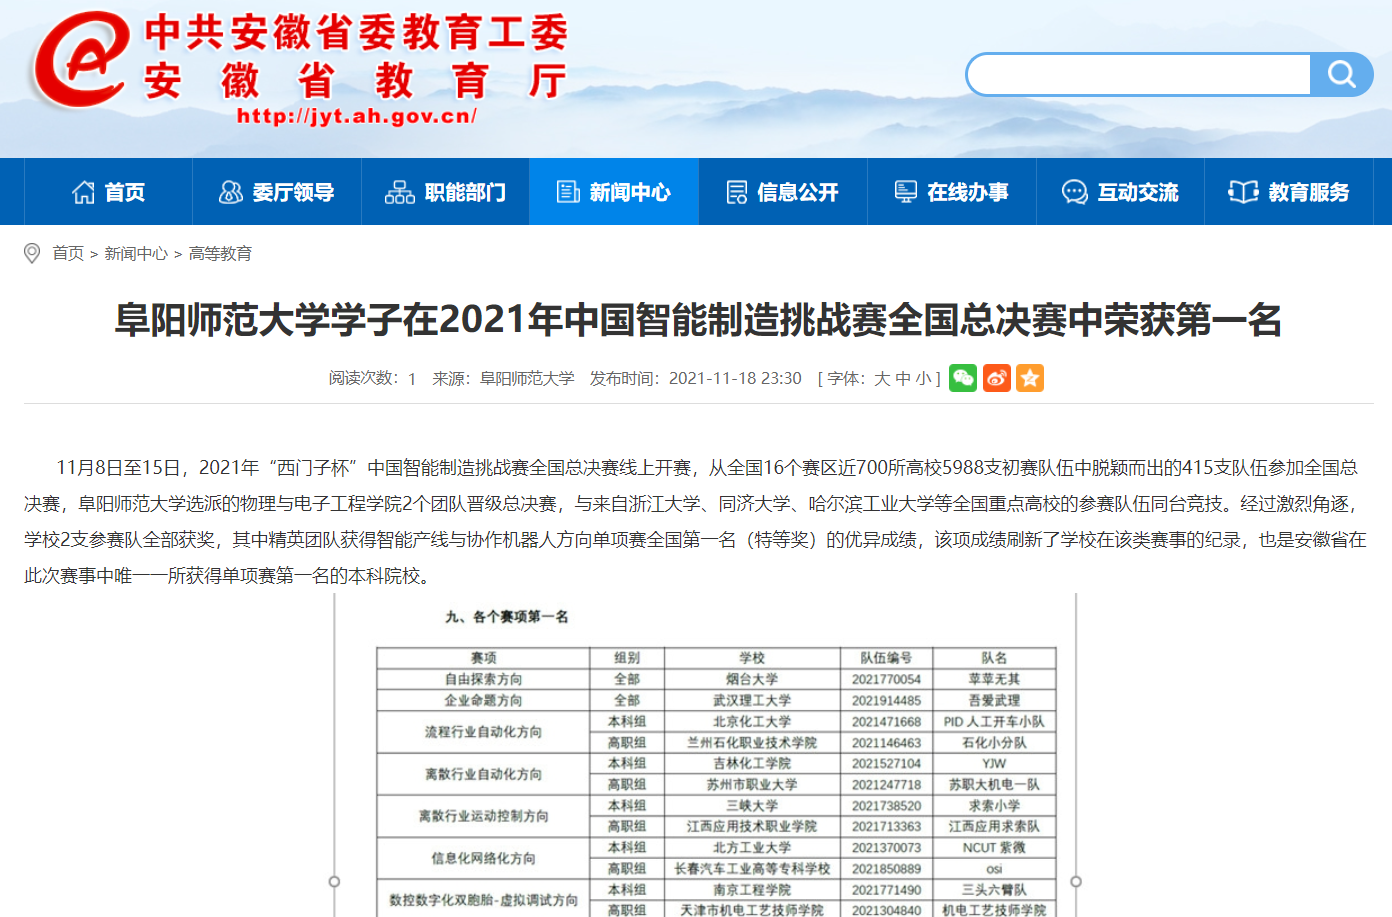Share article via Weibo icon
This screenshot has height=917, width=1392.
(997, 378)
